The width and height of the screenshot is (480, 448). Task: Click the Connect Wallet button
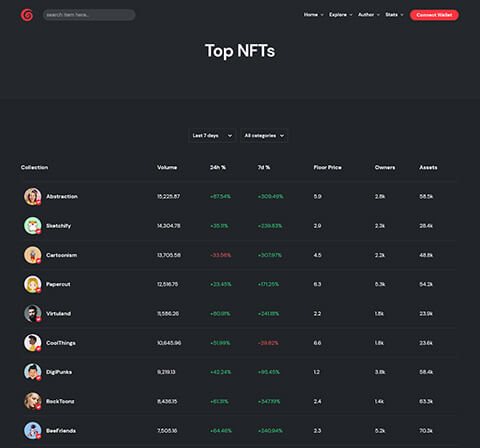click(434, 15)
